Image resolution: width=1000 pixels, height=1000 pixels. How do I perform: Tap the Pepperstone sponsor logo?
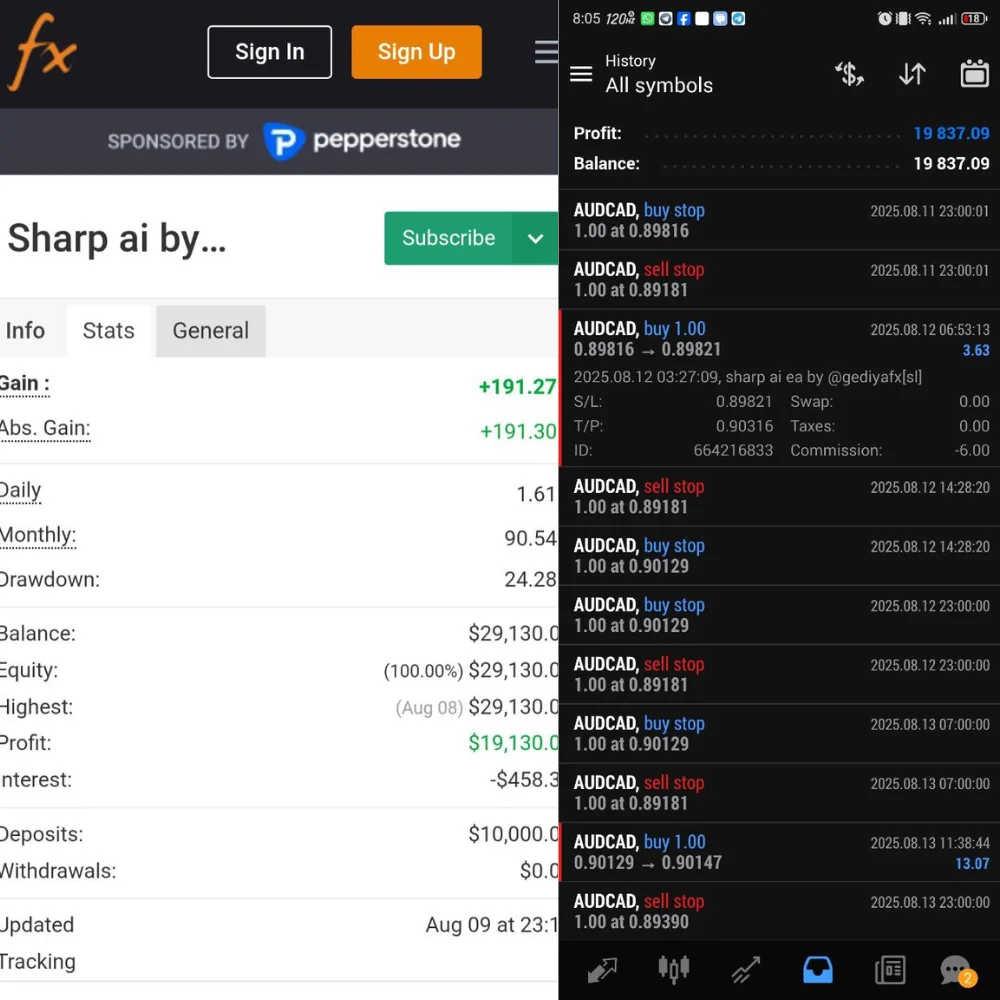tap(362, 140)
